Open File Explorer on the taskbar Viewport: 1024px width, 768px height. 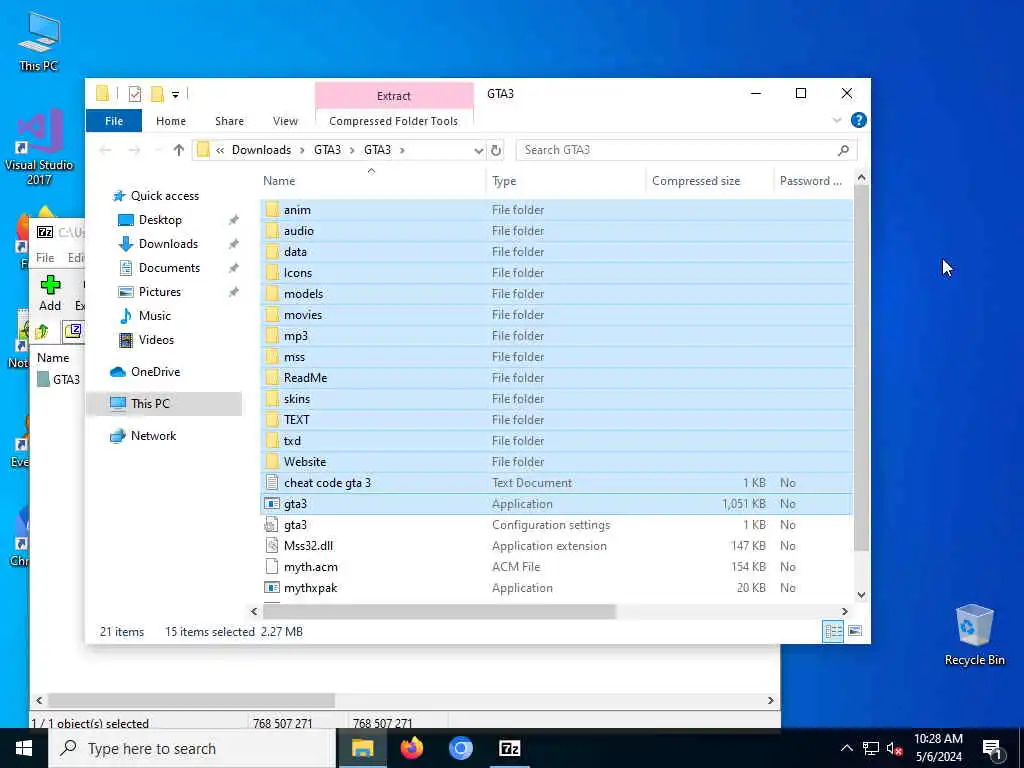(x=362, y=748)
